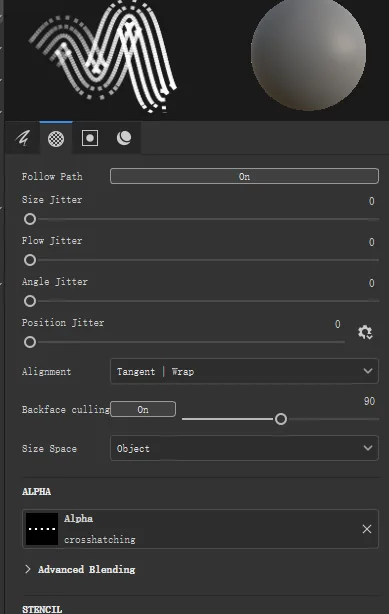Open Position Jitter gear settings

click(365, 332)
